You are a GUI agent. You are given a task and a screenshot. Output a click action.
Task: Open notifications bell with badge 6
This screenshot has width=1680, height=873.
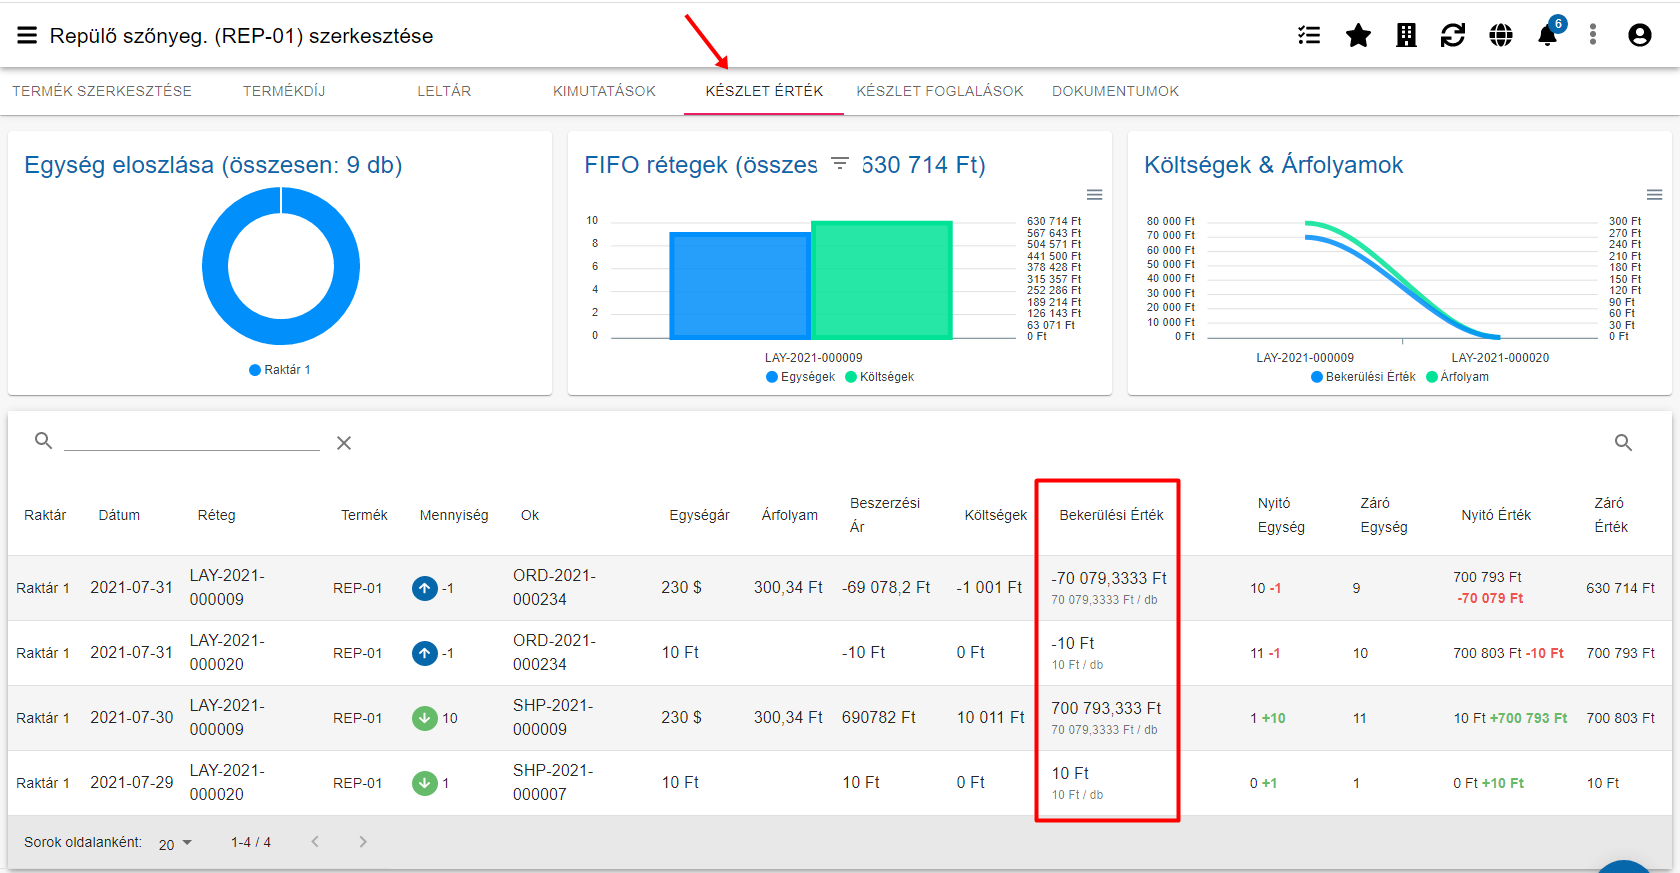[1548, 35]
